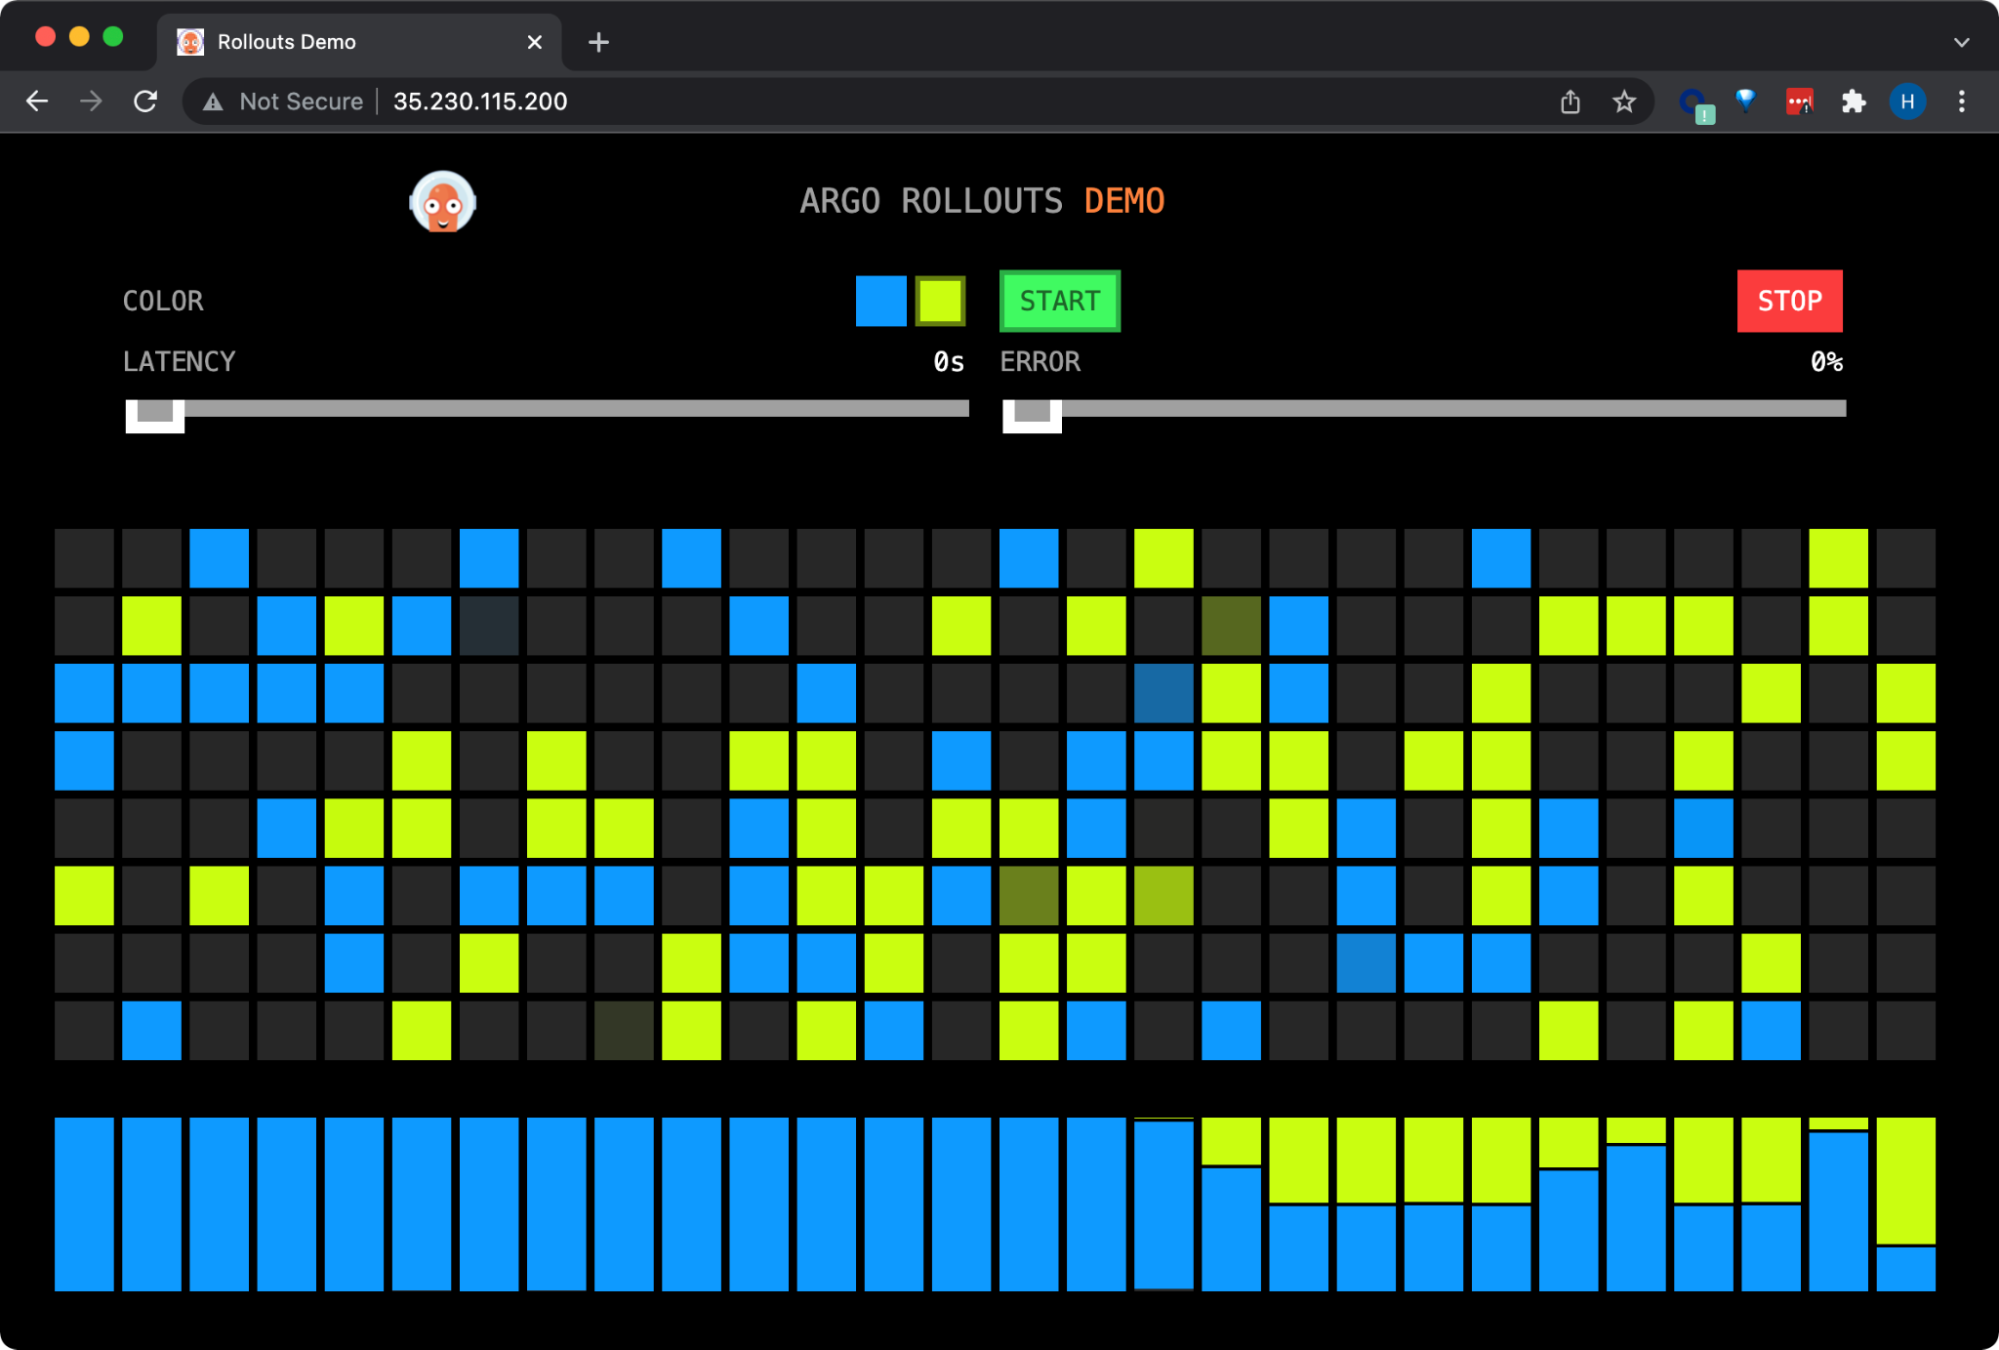1999x1350 pixels.
Task: Click the macOS yellow minimize window button
Action: click(x=79, y=37)
